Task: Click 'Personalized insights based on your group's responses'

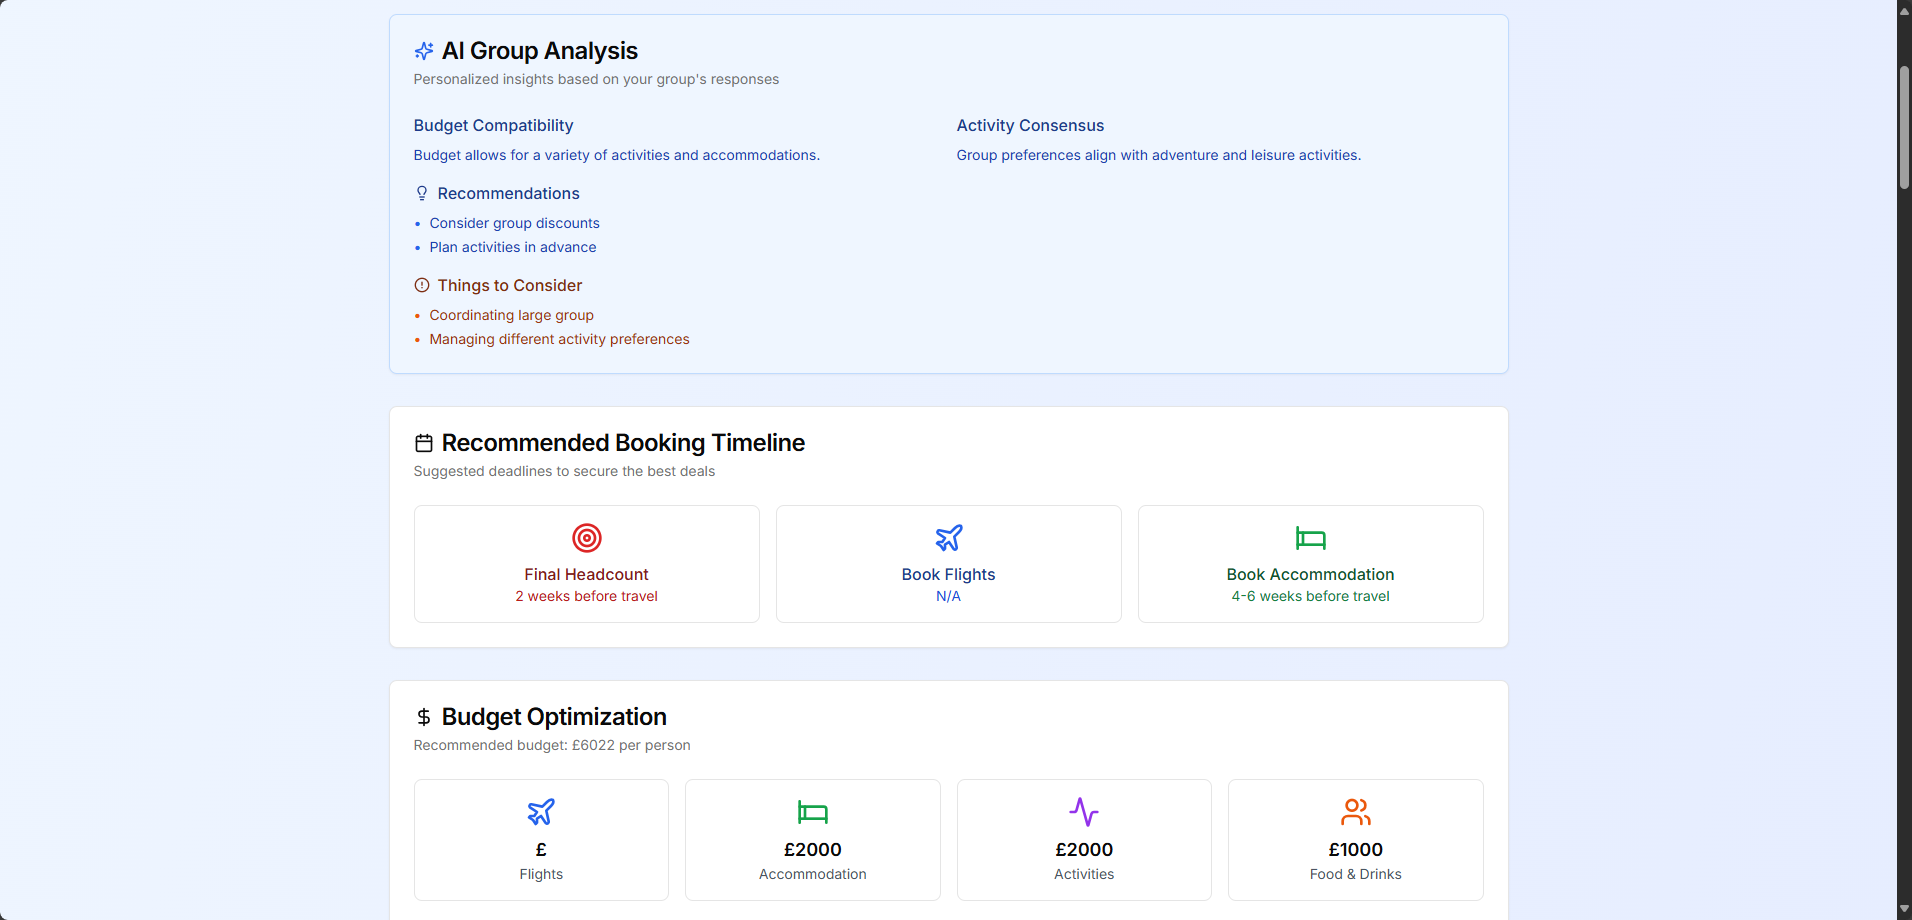Action: pyautogui.click(x=597, y=79)
